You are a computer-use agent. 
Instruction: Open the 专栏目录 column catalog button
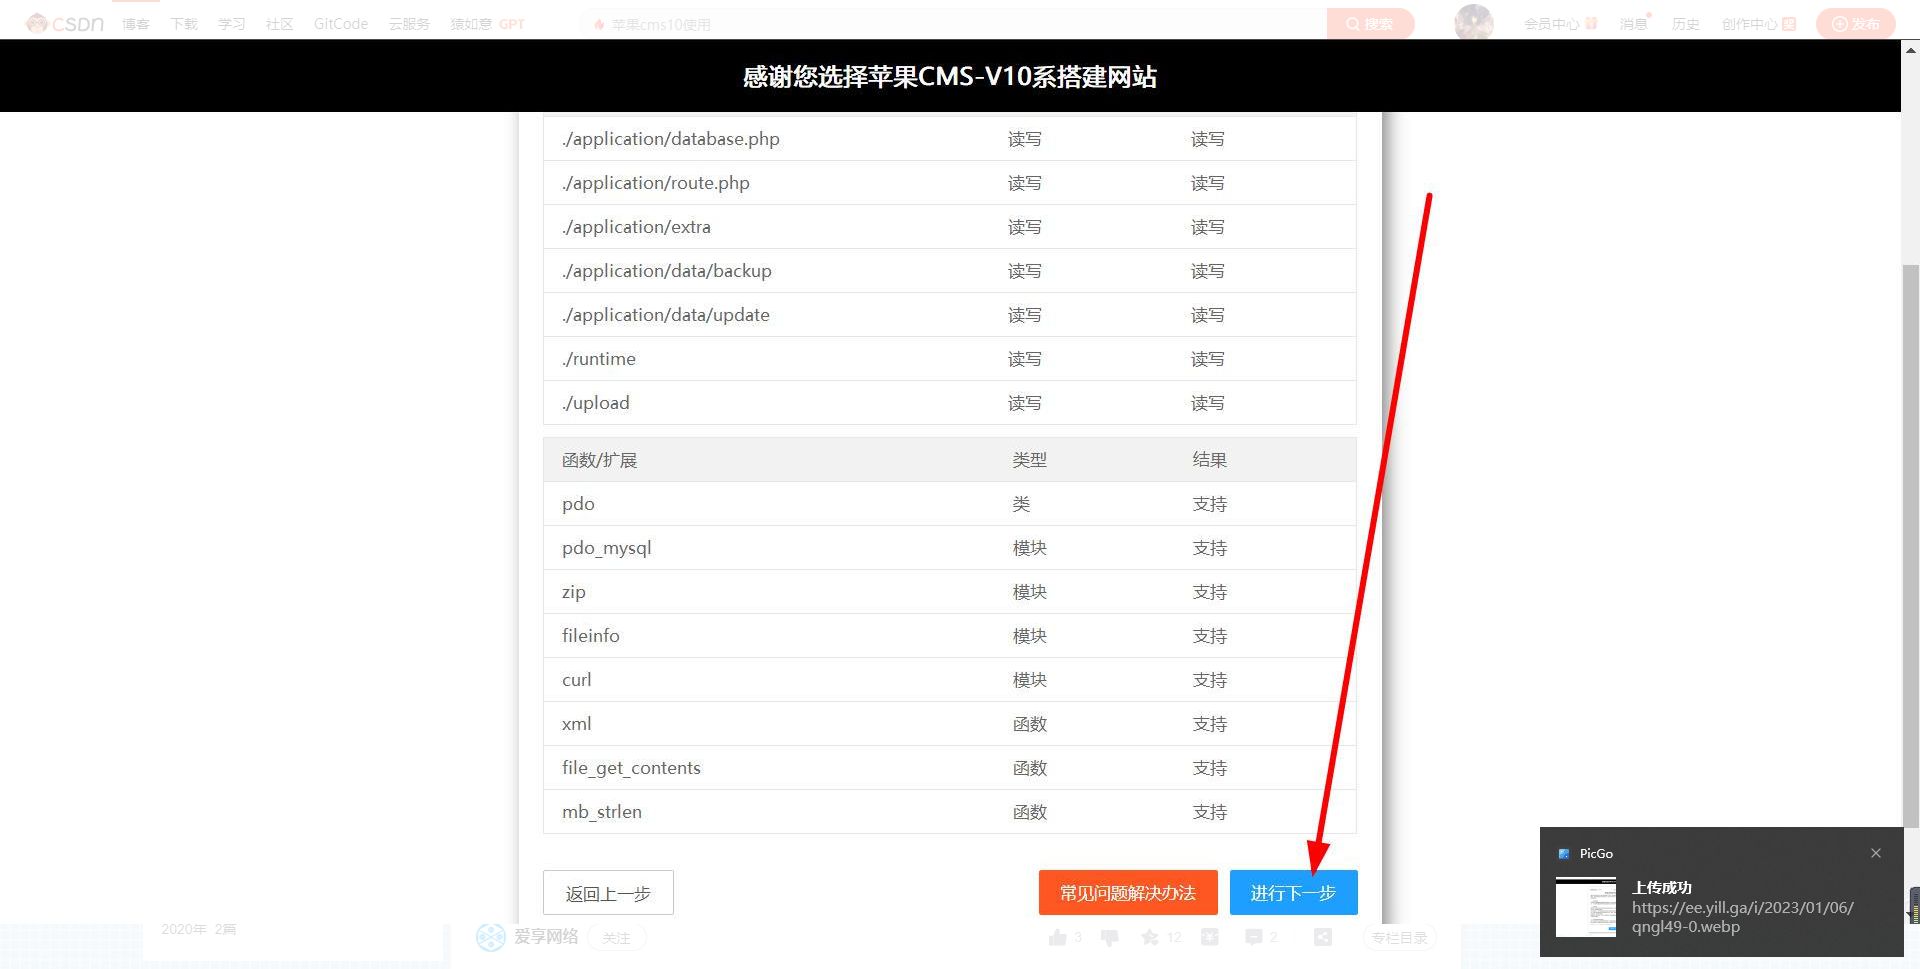pos(1399,938)
